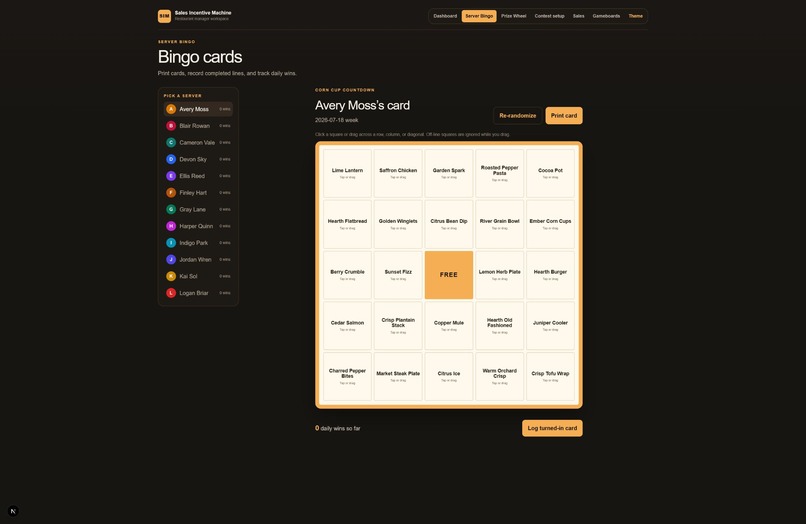
Task: Click Jordan Wren's avatar icon
Action: click(171, 259)
